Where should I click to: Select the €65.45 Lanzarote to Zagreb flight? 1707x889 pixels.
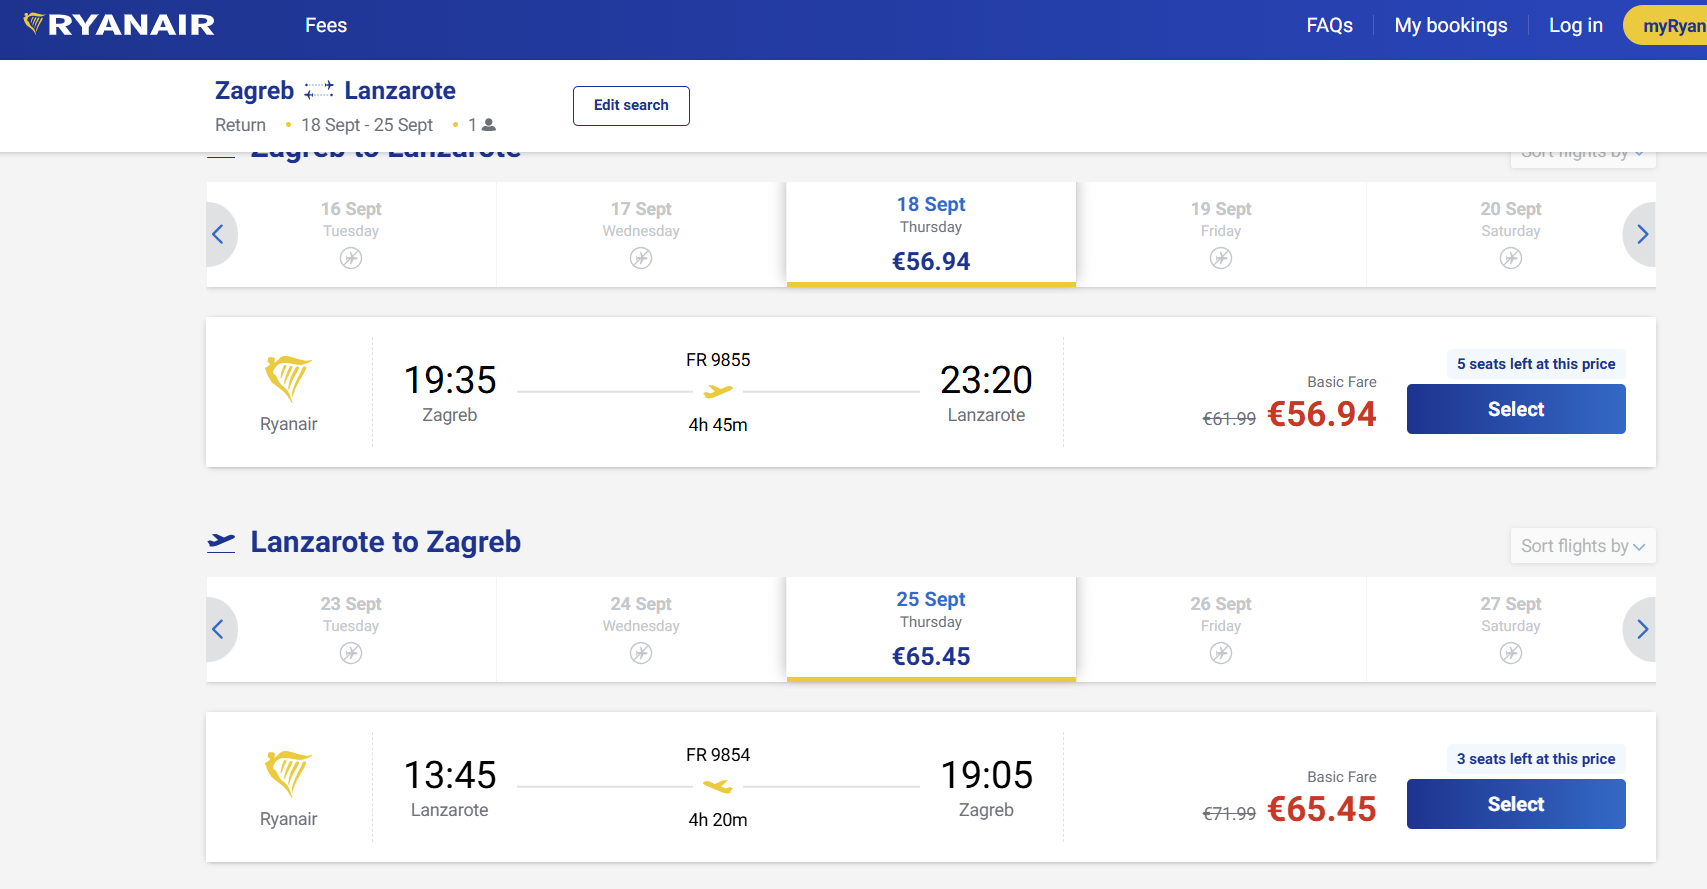pos(1515,804)
